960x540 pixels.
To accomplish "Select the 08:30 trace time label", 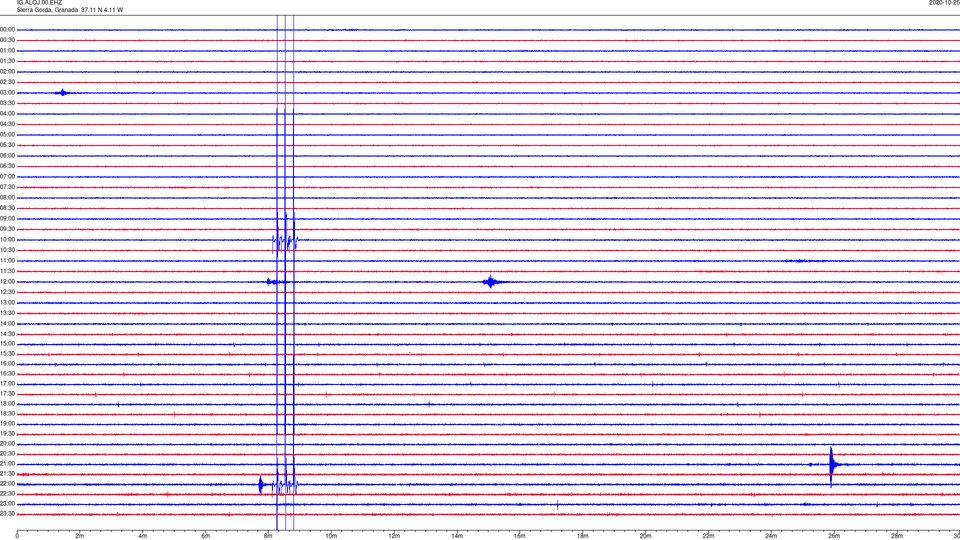I will (x=7, y=208).
